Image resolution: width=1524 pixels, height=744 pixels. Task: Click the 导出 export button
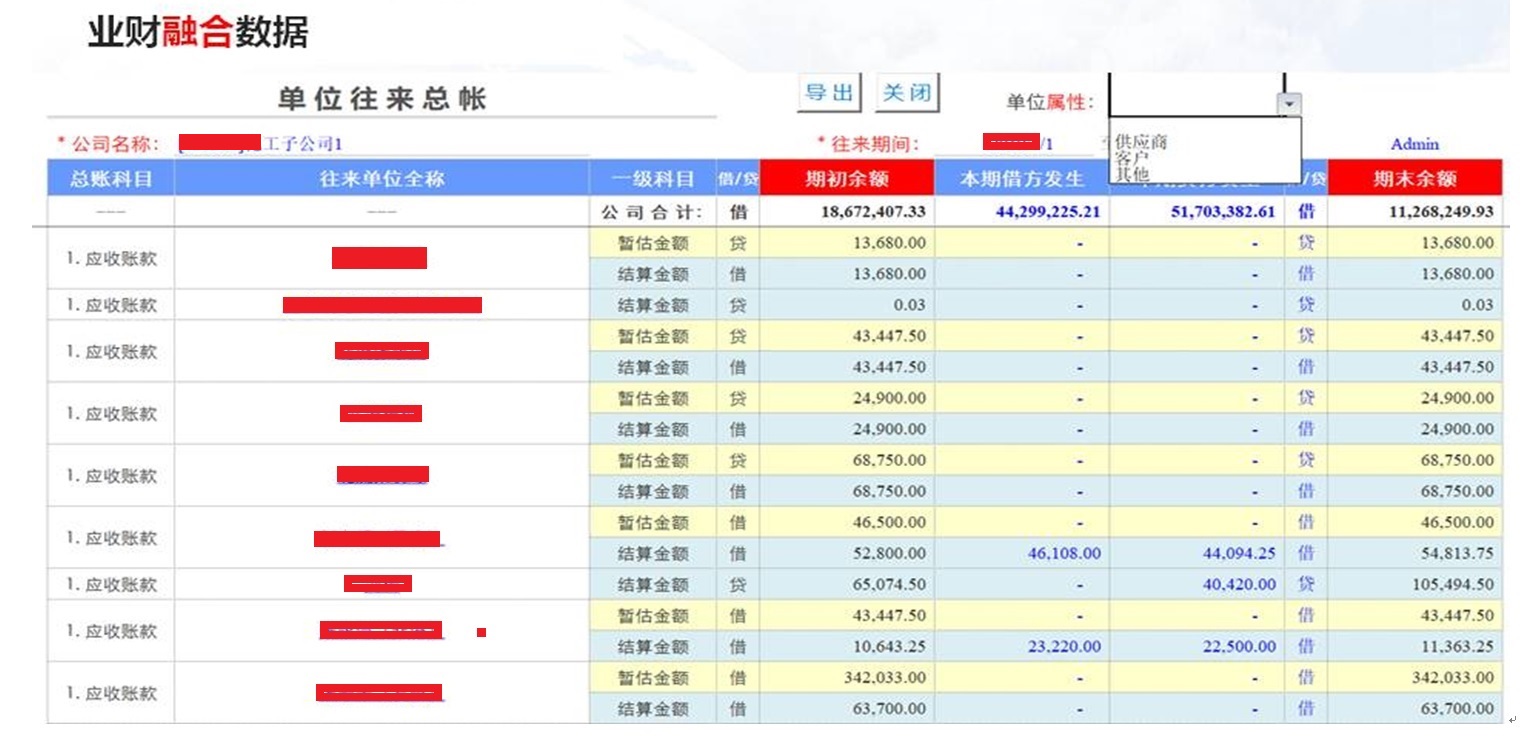830,93
